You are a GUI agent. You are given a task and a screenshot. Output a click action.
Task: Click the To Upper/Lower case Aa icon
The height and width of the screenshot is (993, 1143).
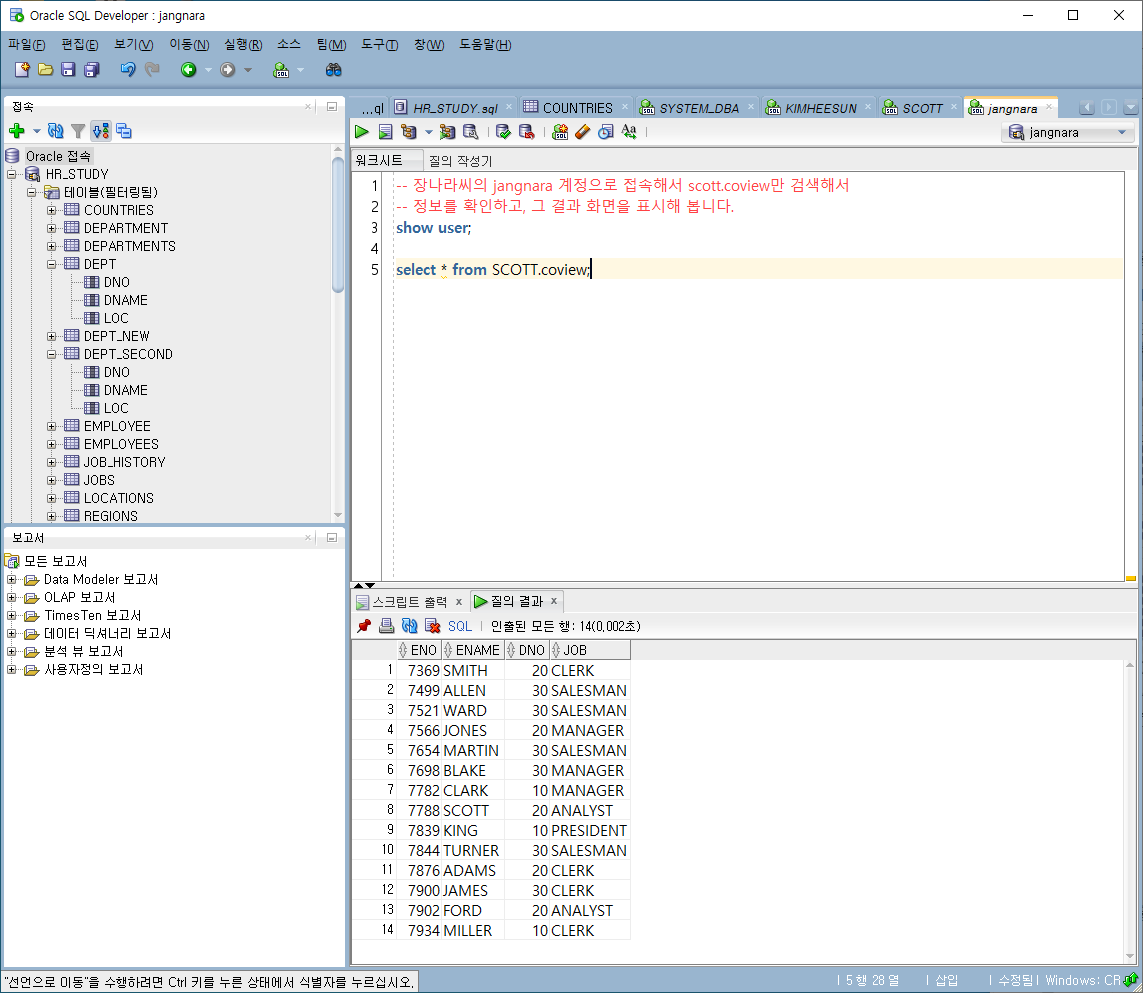[x=629, y=132]
